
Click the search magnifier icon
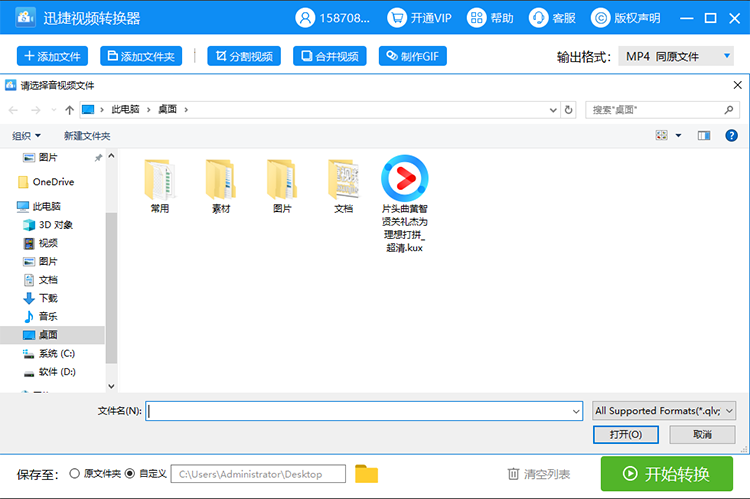coord(728,110)
